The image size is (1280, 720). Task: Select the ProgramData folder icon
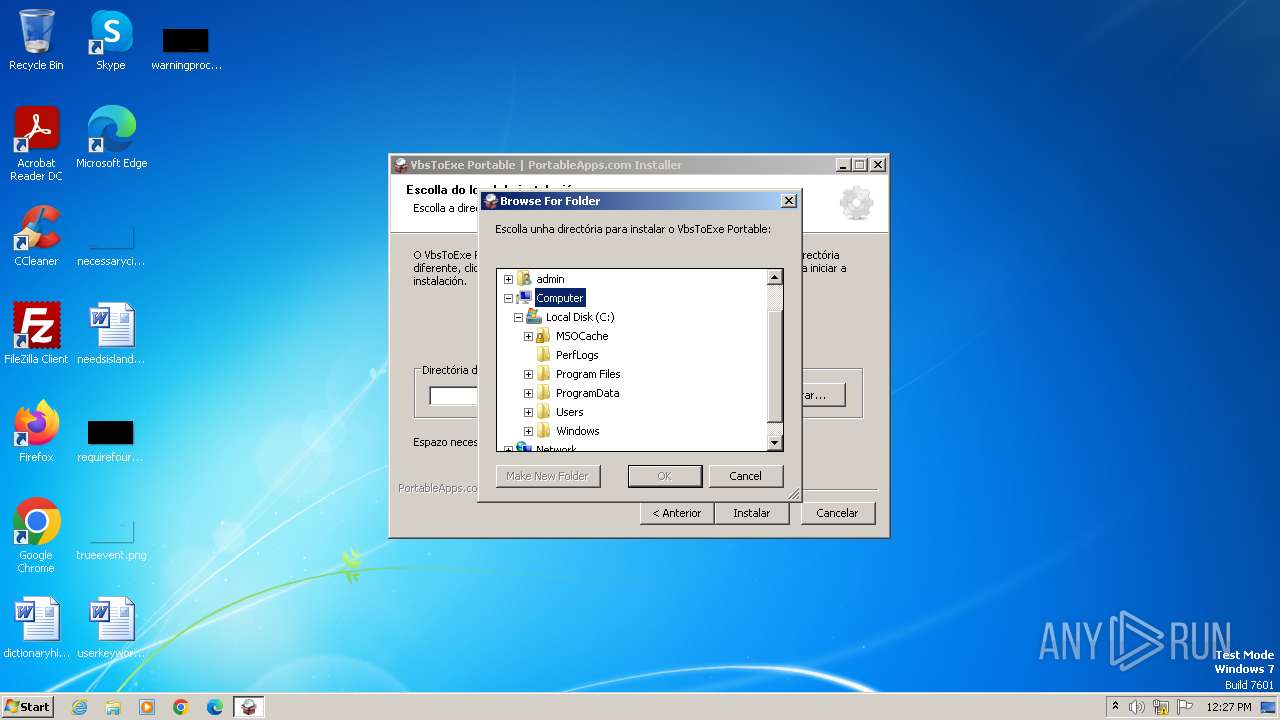coord(543,393)
